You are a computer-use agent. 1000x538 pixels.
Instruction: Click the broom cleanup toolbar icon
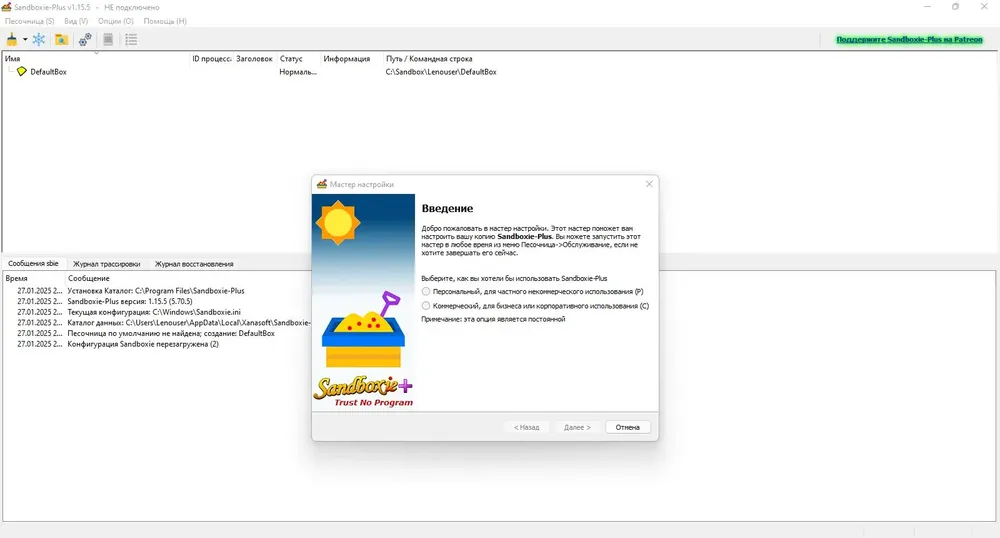pyautogui.click(x=11, y=40)
